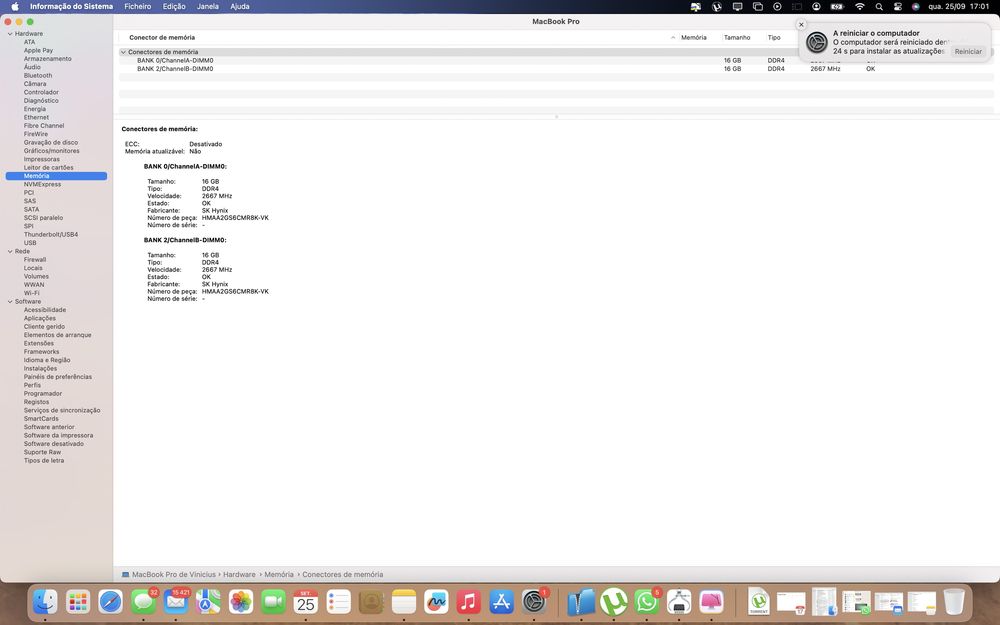This screenshot has height=625, width=1000.
Task: Open System Preferences in the Dock
Action: 534,601
